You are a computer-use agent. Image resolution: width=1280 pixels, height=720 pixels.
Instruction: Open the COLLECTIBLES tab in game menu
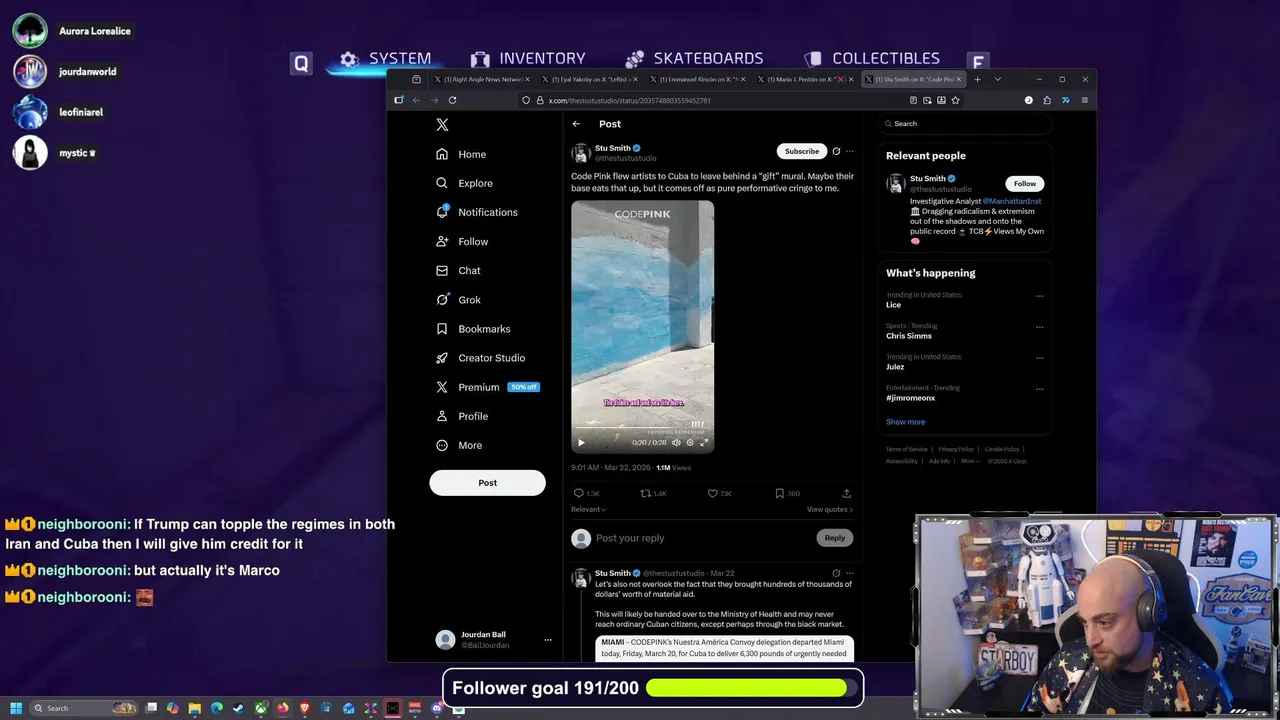point(873,59)
